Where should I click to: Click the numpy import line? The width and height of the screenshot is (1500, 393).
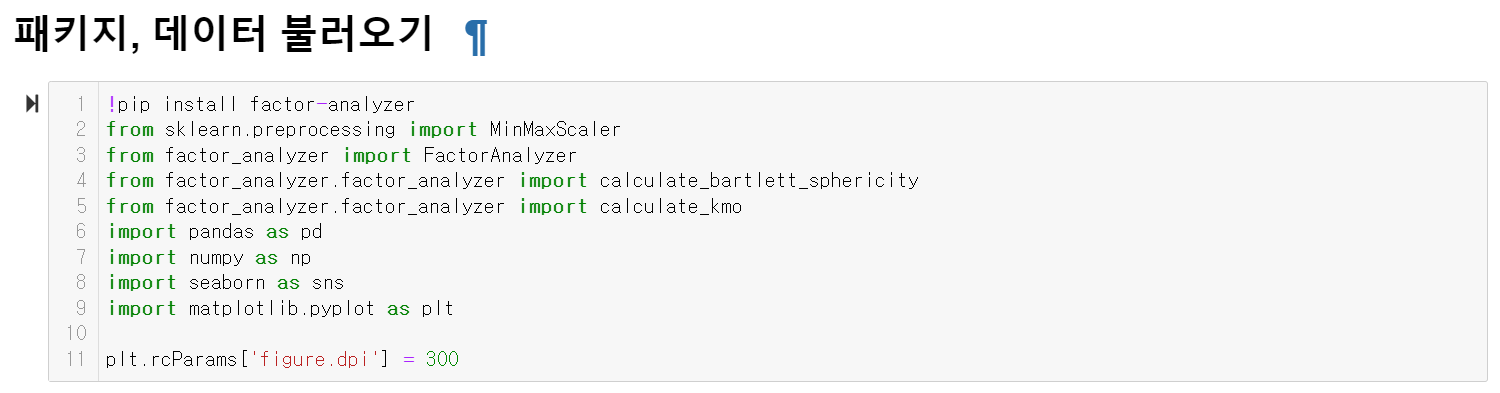coord(209,257)
